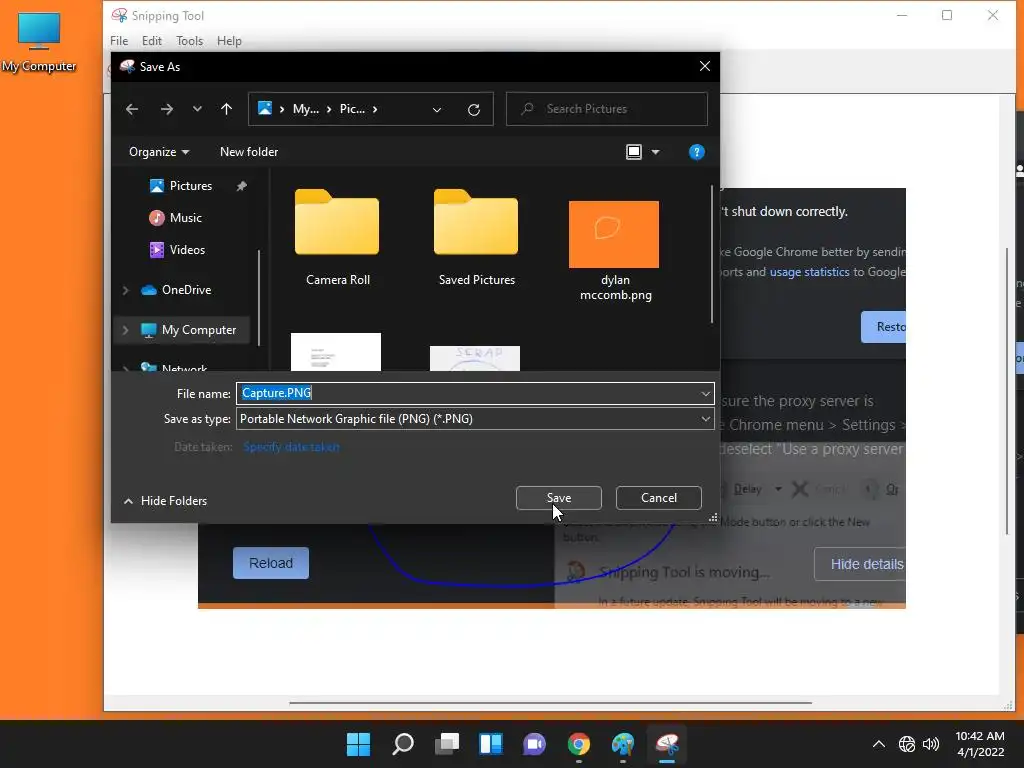This screenshot has width=1024, height=768.
Task: Open the Organize menu
Action: [x=159, y=152]
